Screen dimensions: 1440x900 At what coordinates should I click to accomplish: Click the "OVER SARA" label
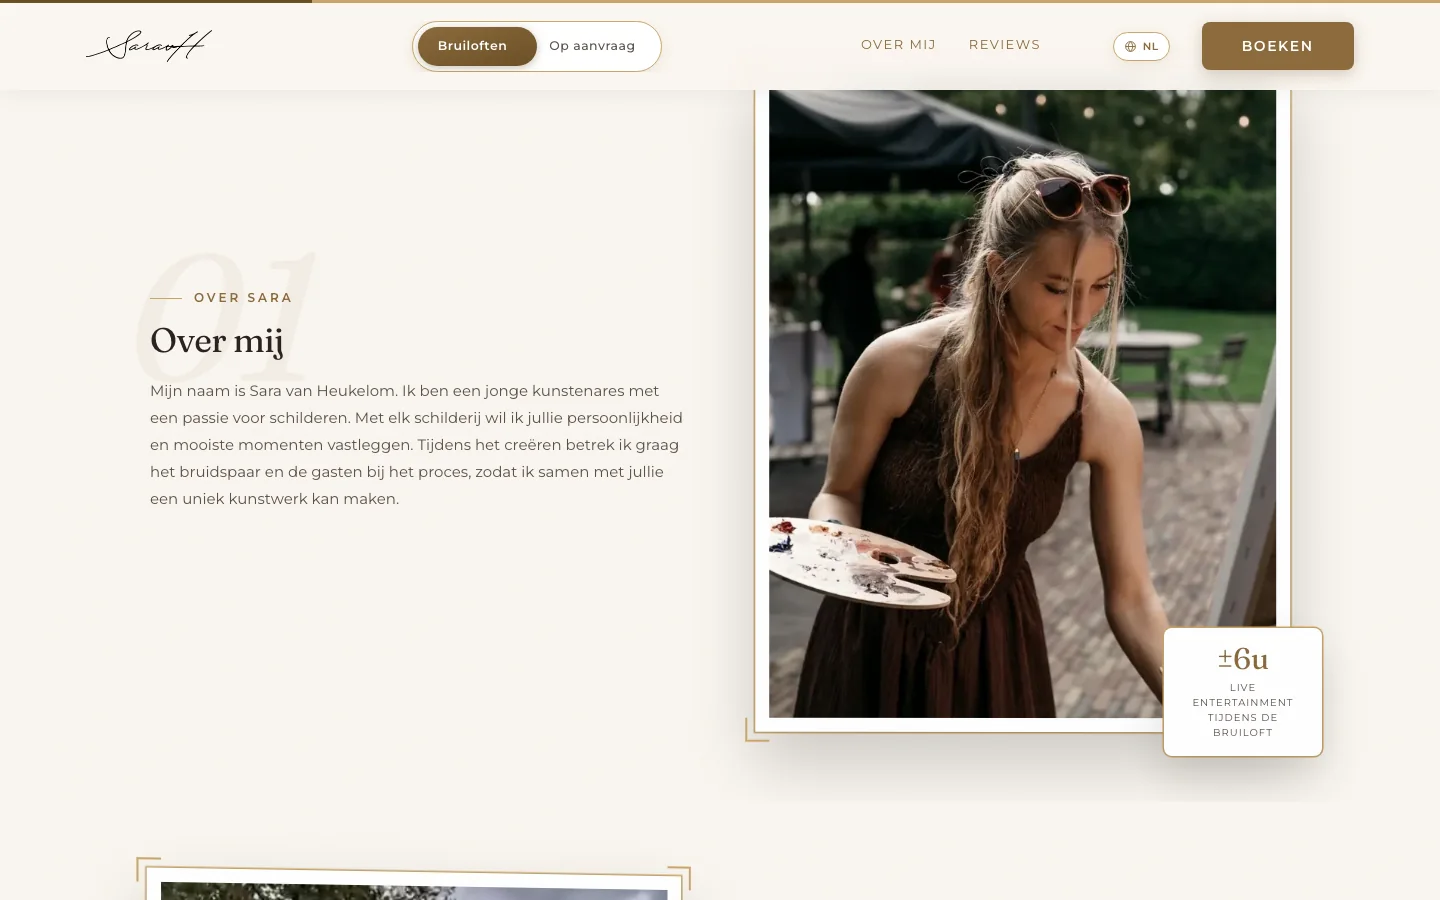click(243, 298)
